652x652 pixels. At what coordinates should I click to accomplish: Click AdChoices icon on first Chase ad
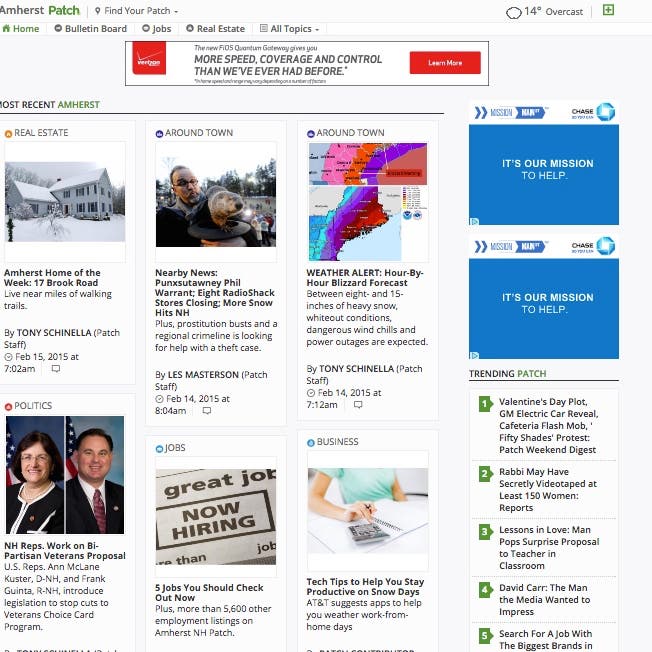point(474,222)
